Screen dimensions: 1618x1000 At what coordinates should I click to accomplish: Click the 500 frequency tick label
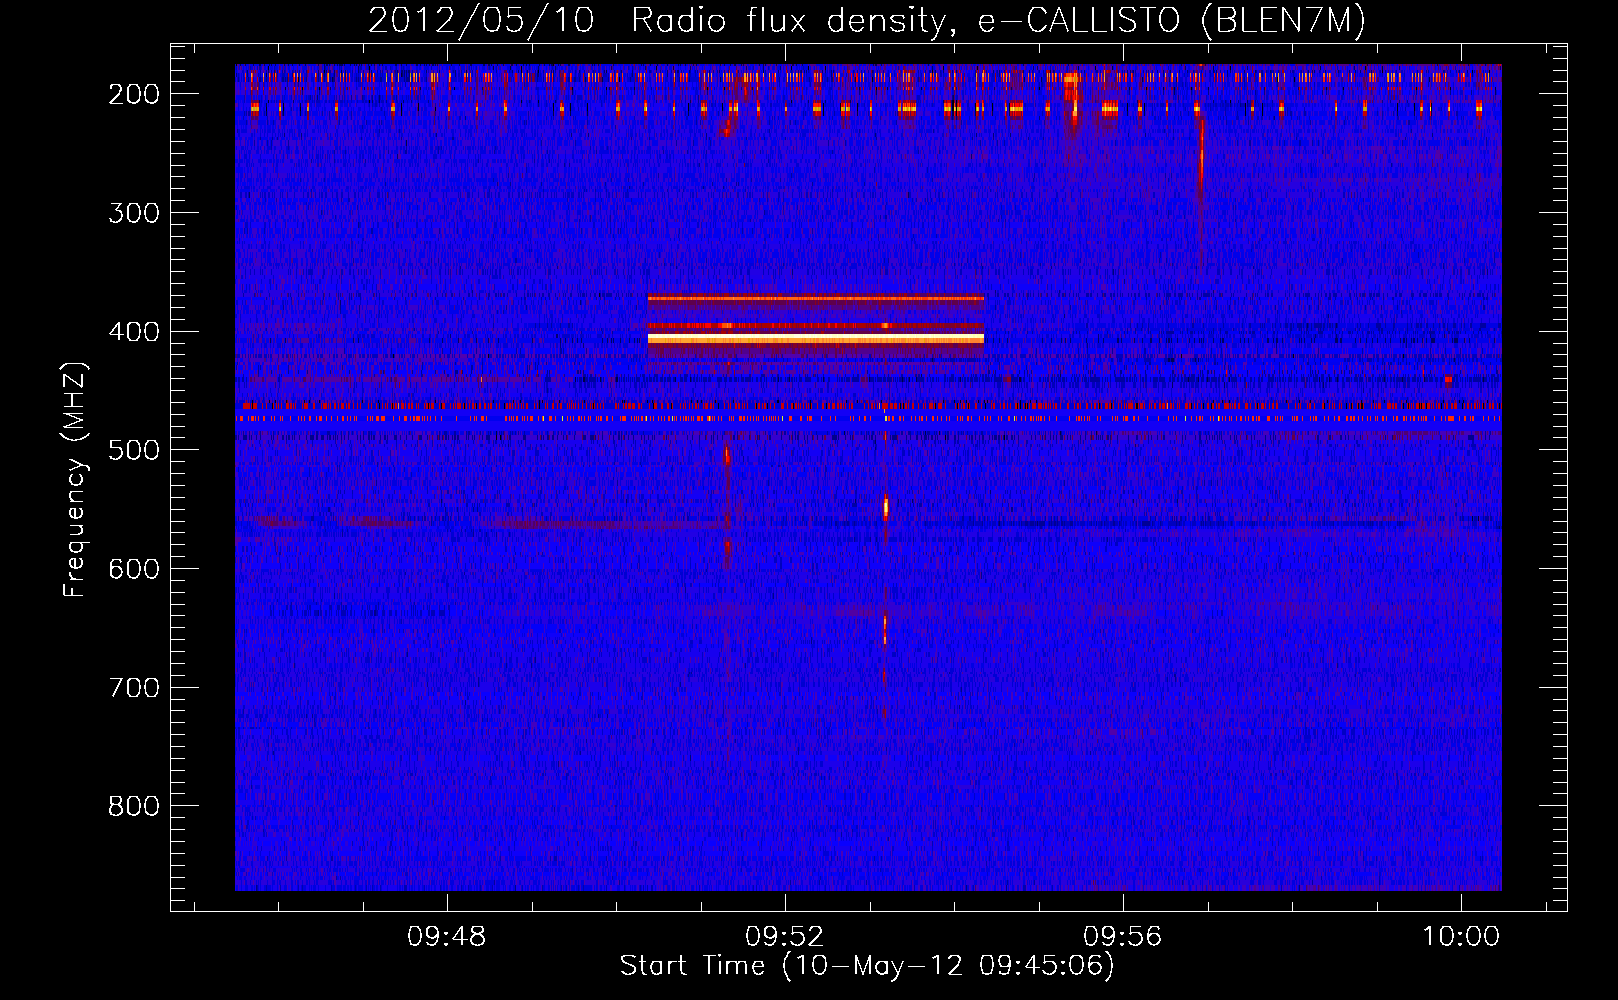[134, 450]
